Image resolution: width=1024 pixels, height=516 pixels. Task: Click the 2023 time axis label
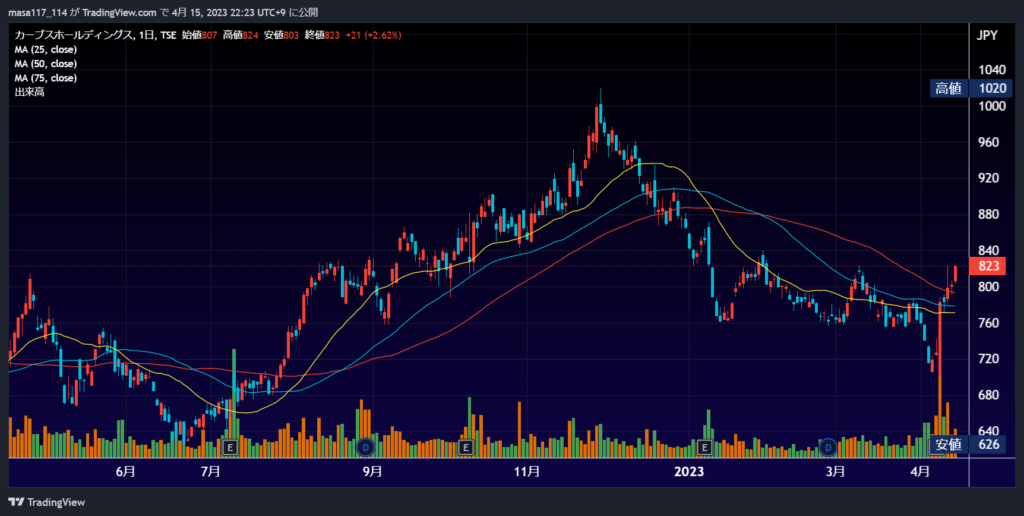tap(689, 471)
